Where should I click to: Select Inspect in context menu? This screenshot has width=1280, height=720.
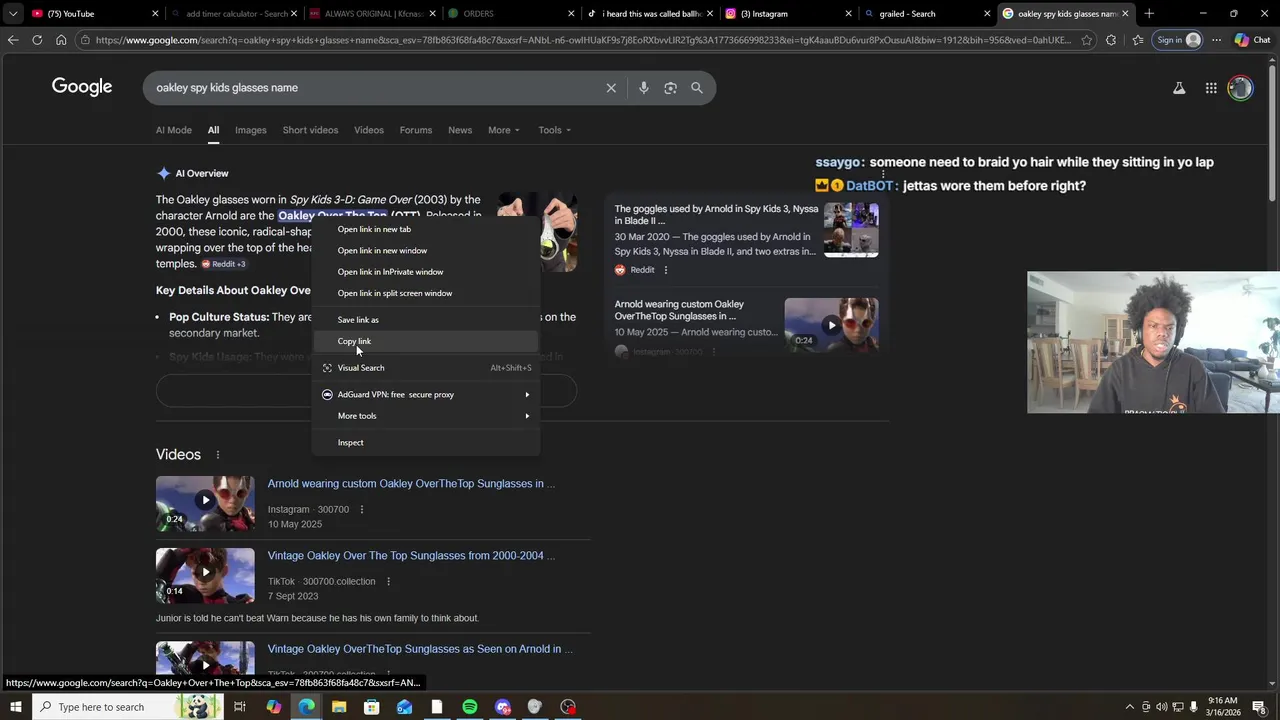pyautogui.click(x=426, y=442)
